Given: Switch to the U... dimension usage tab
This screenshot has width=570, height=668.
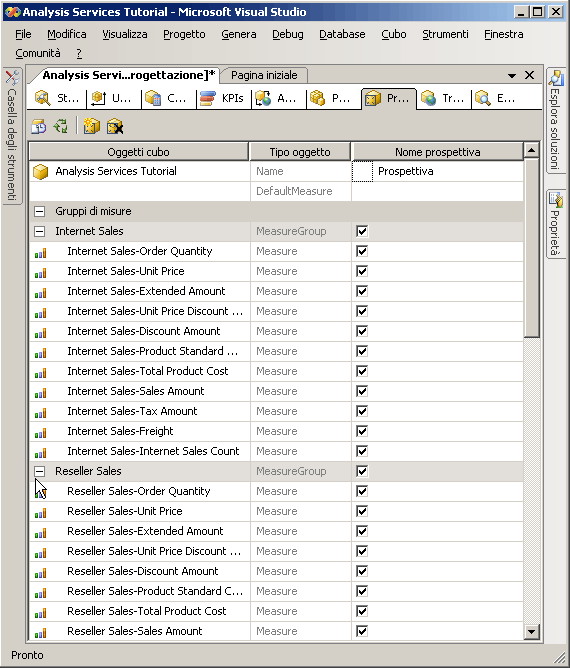Looking at the screenshot, I should point(112,98).
